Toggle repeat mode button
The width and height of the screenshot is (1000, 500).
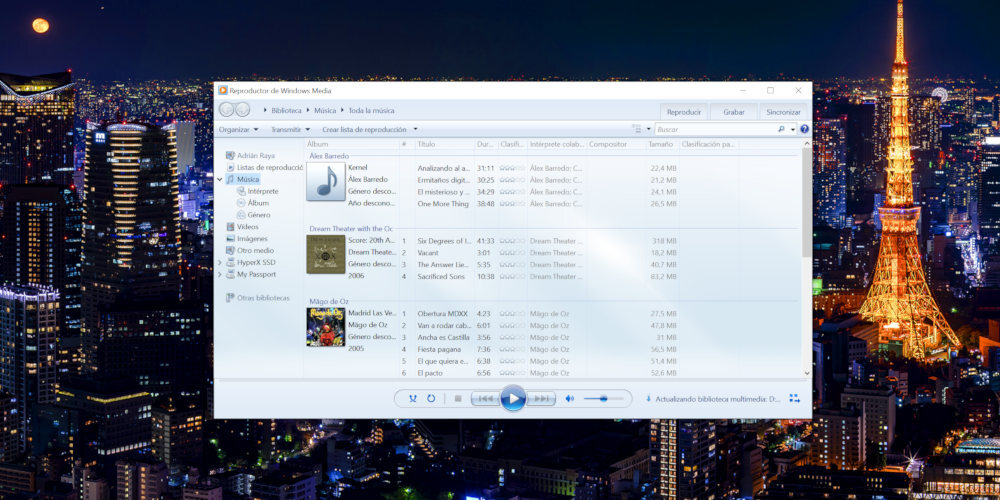(431, 399)
